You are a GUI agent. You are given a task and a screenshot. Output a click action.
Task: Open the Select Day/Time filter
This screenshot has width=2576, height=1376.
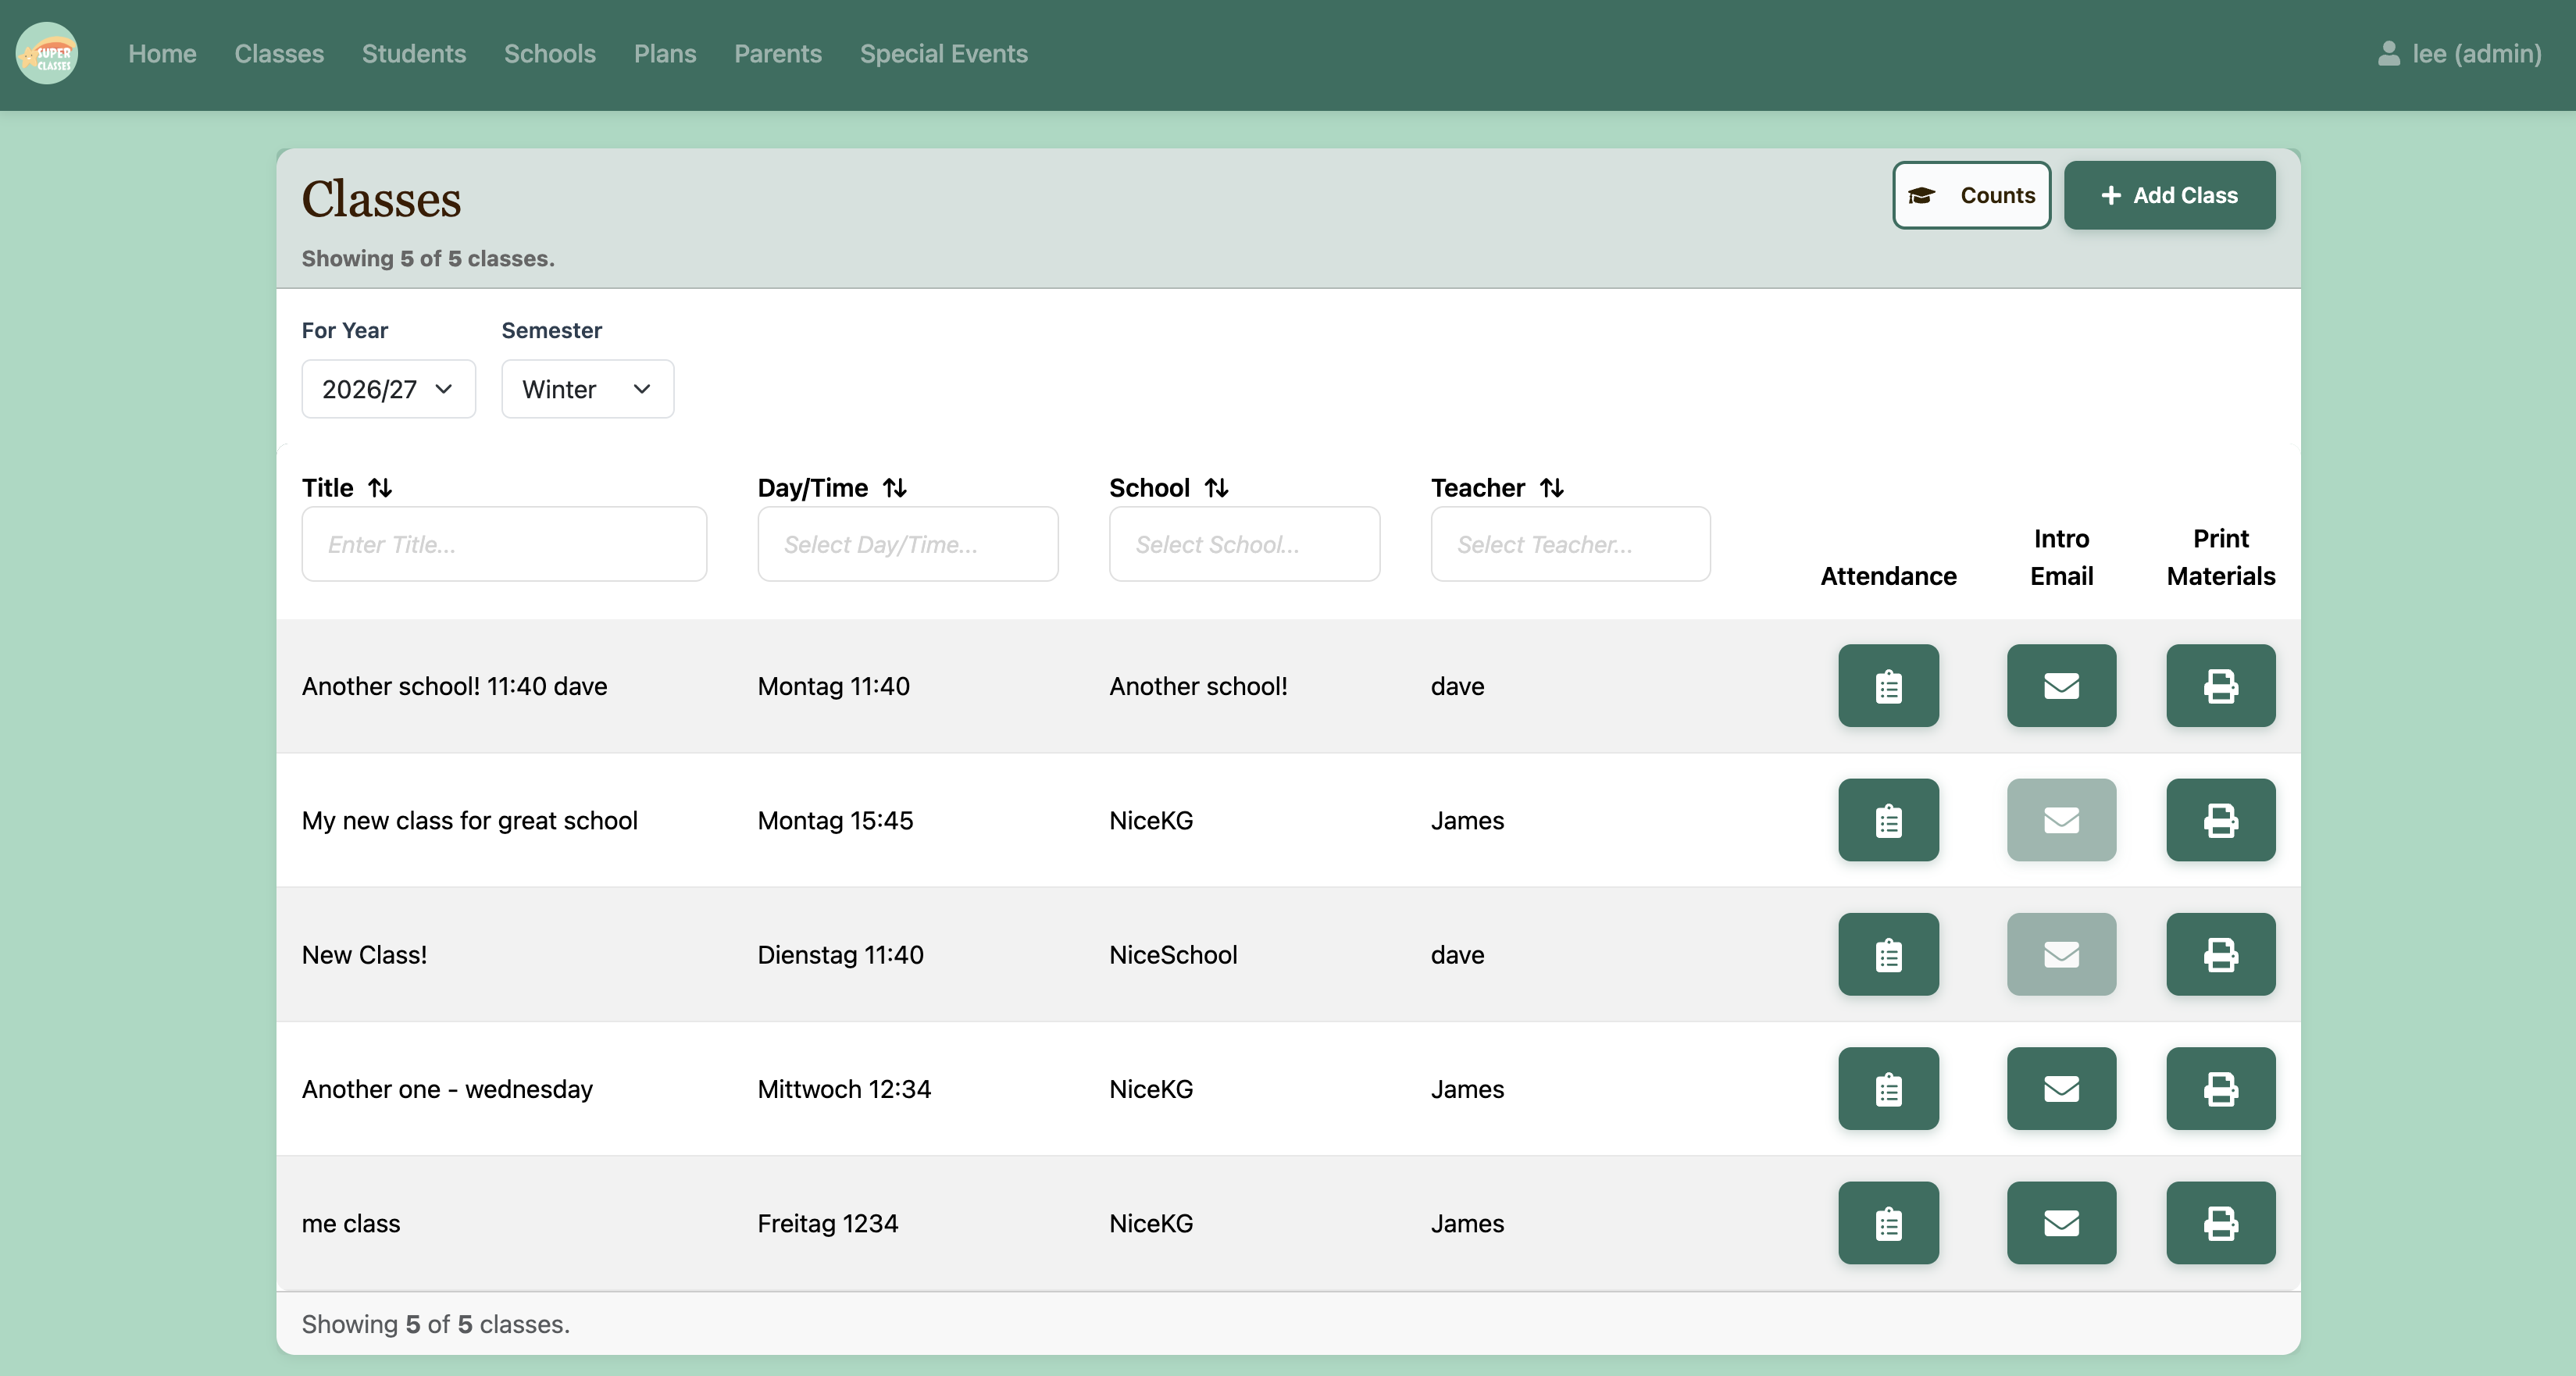coord(907,544)
